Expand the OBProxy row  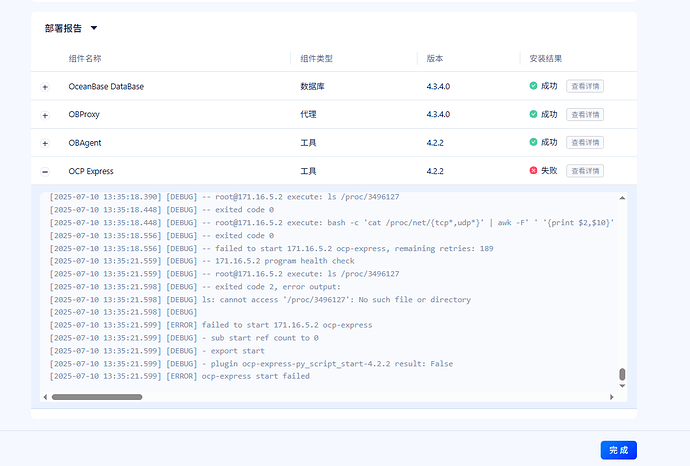[x=45, y=115]
